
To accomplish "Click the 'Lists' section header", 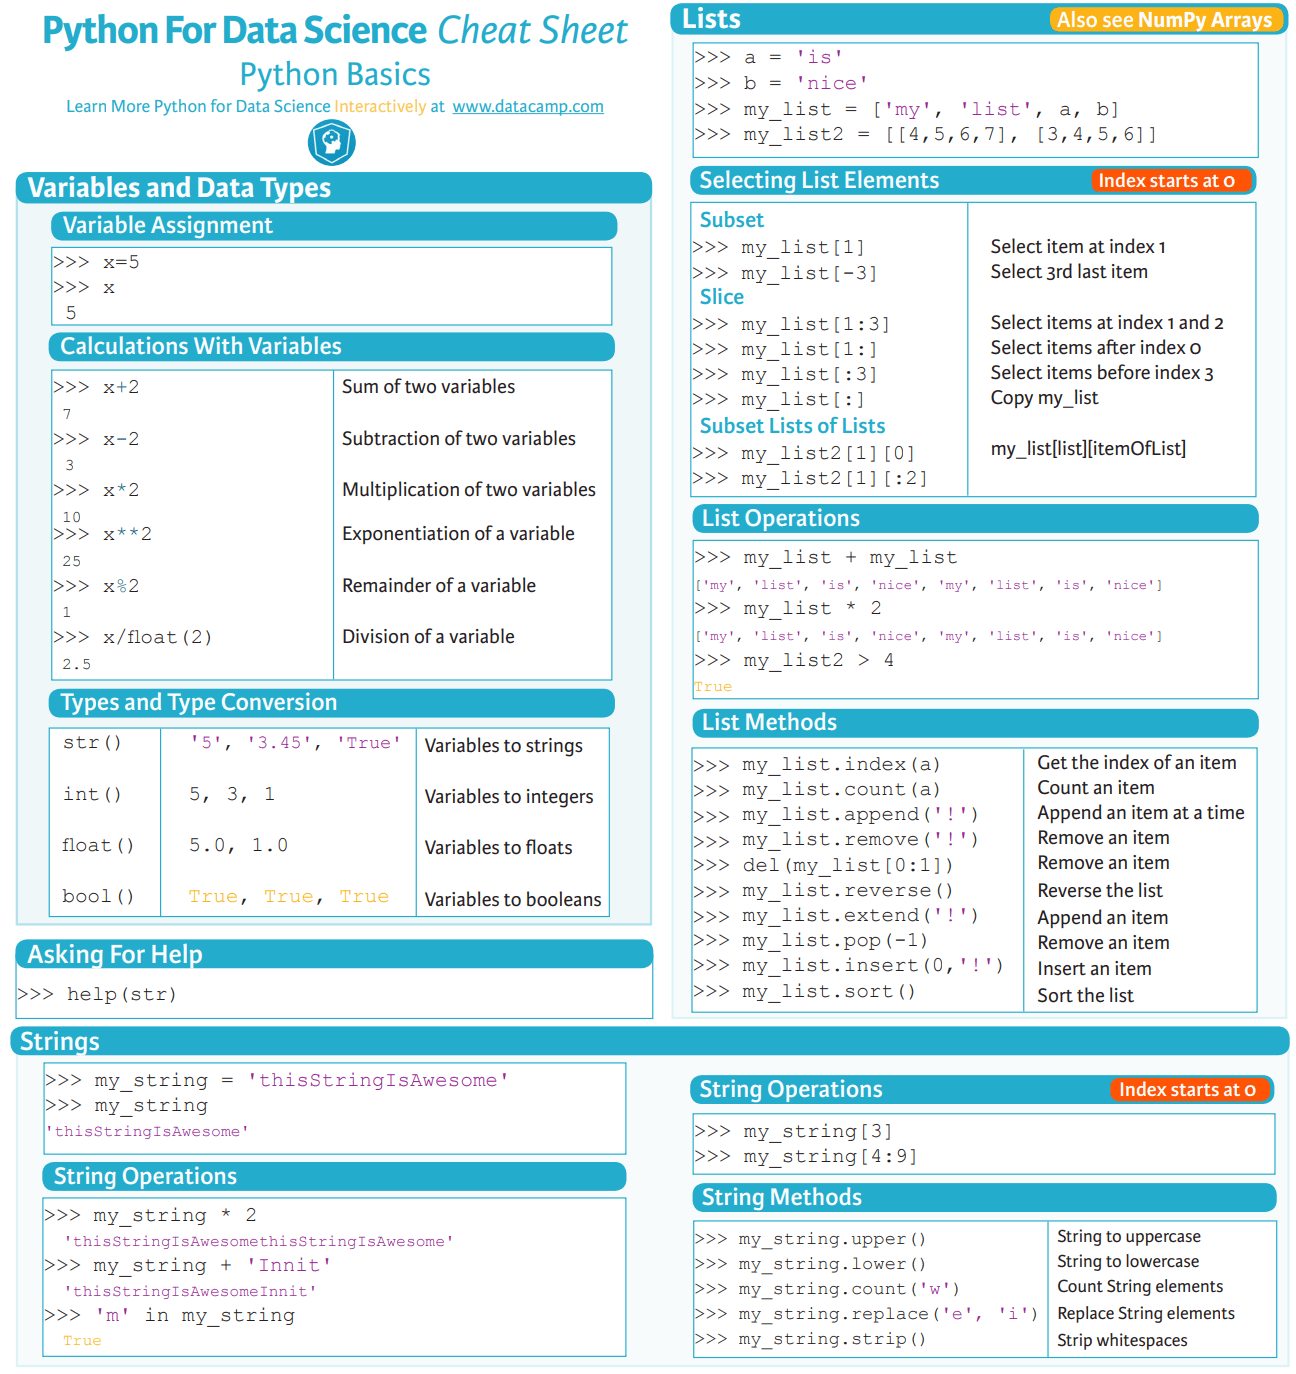I will (978, 19).
